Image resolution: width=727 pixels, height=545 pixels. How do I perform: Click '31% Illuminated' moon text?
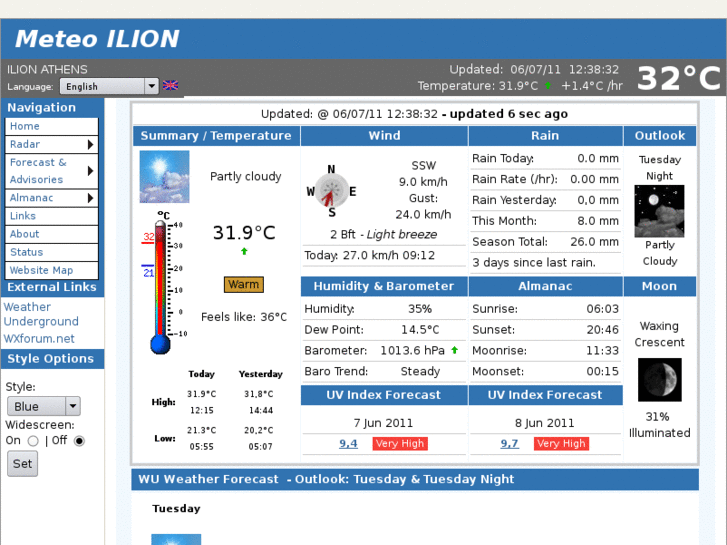(659, 425)
